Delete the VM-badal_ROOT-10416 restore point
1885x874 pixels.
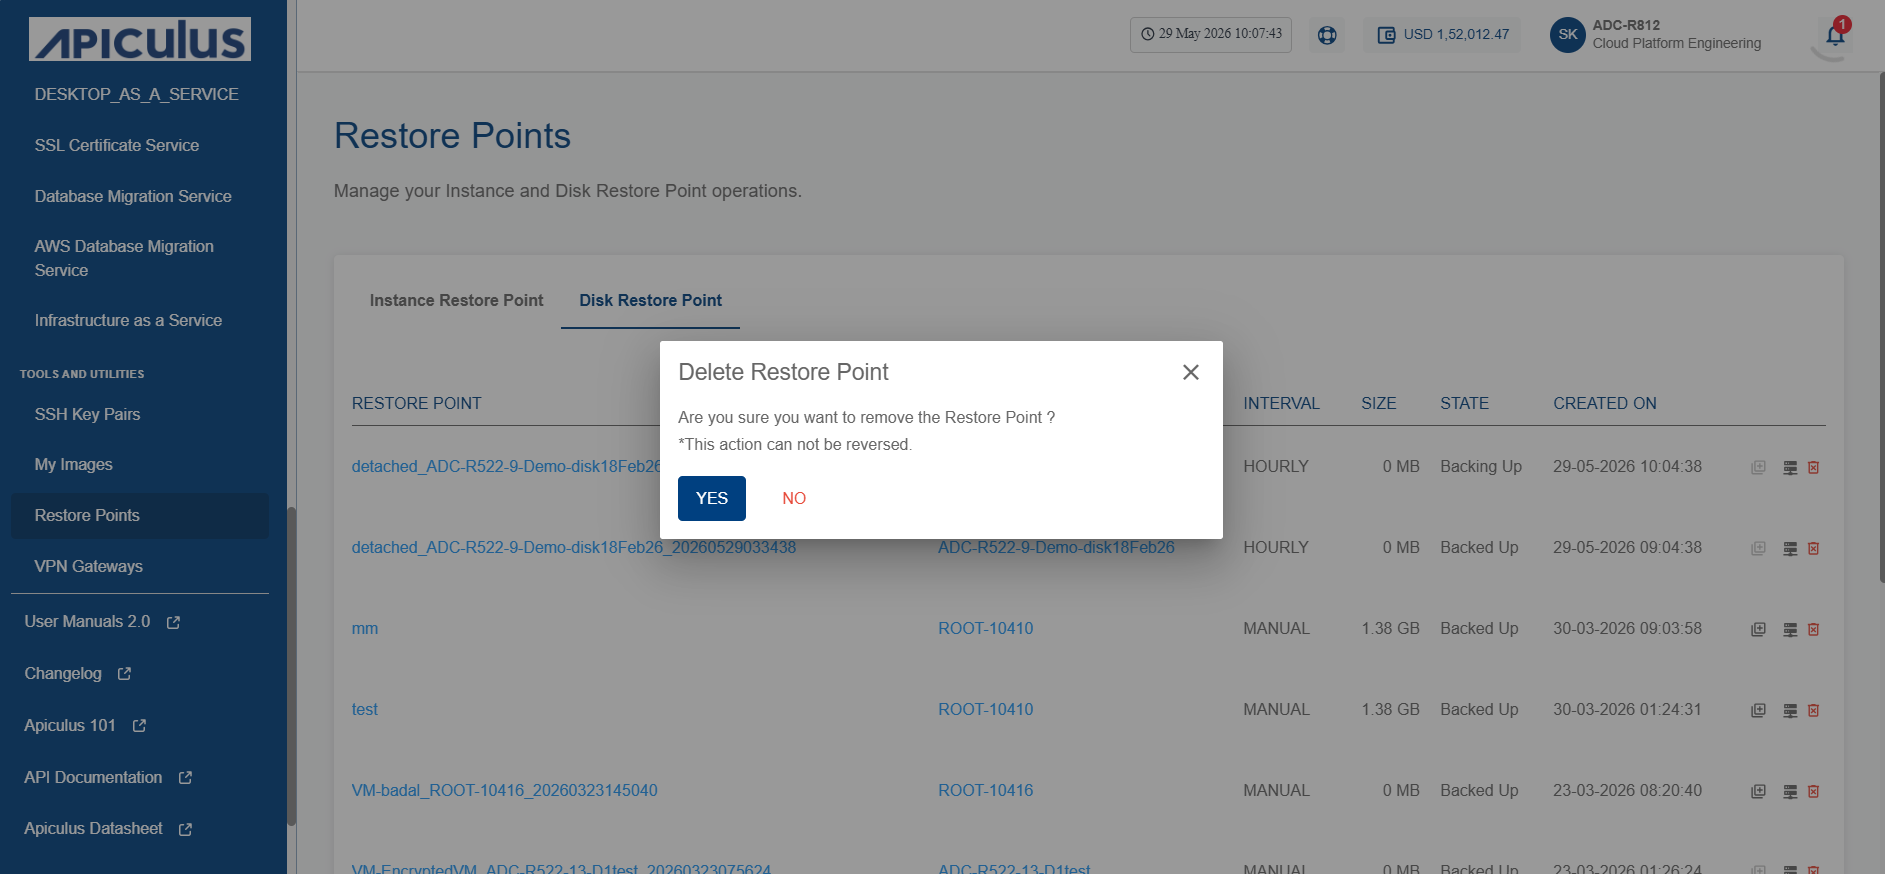coord(1813,791)
